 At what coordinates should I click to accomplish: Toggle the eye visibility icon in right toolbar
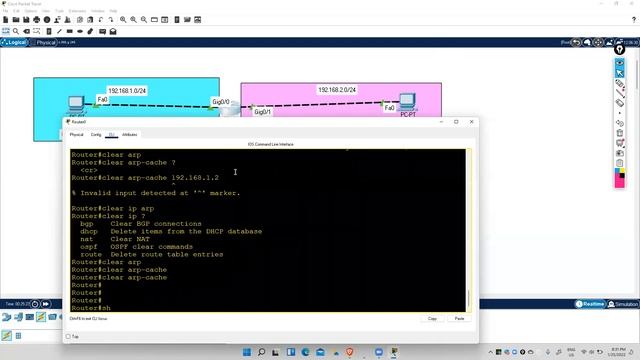coord(620,63)
